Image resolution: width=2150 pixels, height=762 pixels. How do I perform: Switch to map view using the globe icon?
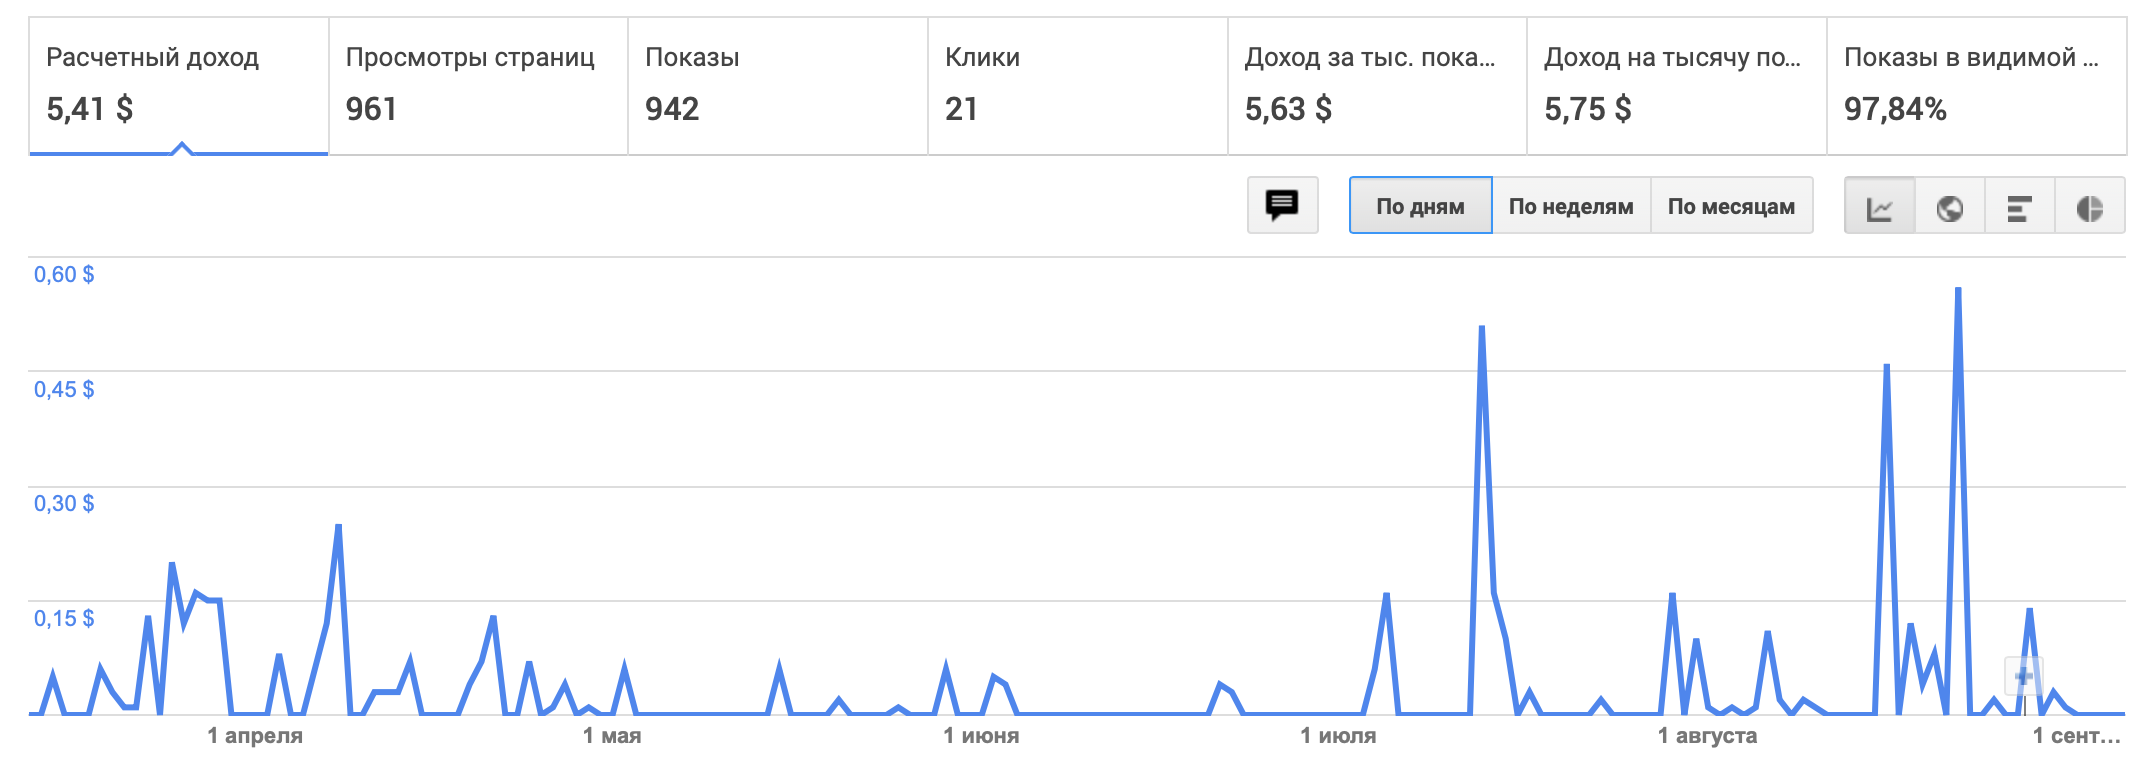[1950, 205]
